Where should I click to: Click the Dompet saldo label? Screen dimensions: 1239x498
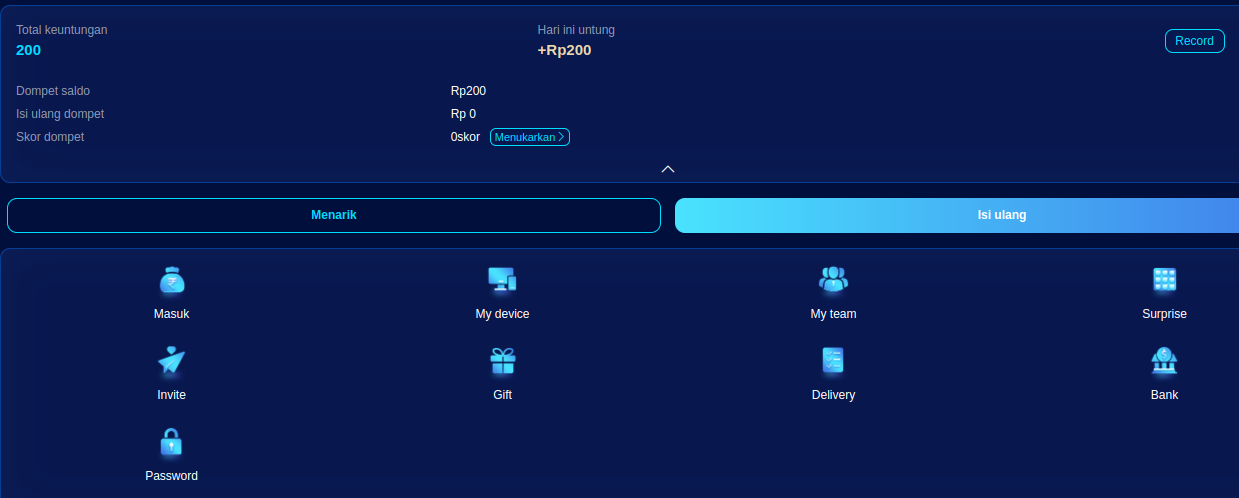[x=53, y=91]
